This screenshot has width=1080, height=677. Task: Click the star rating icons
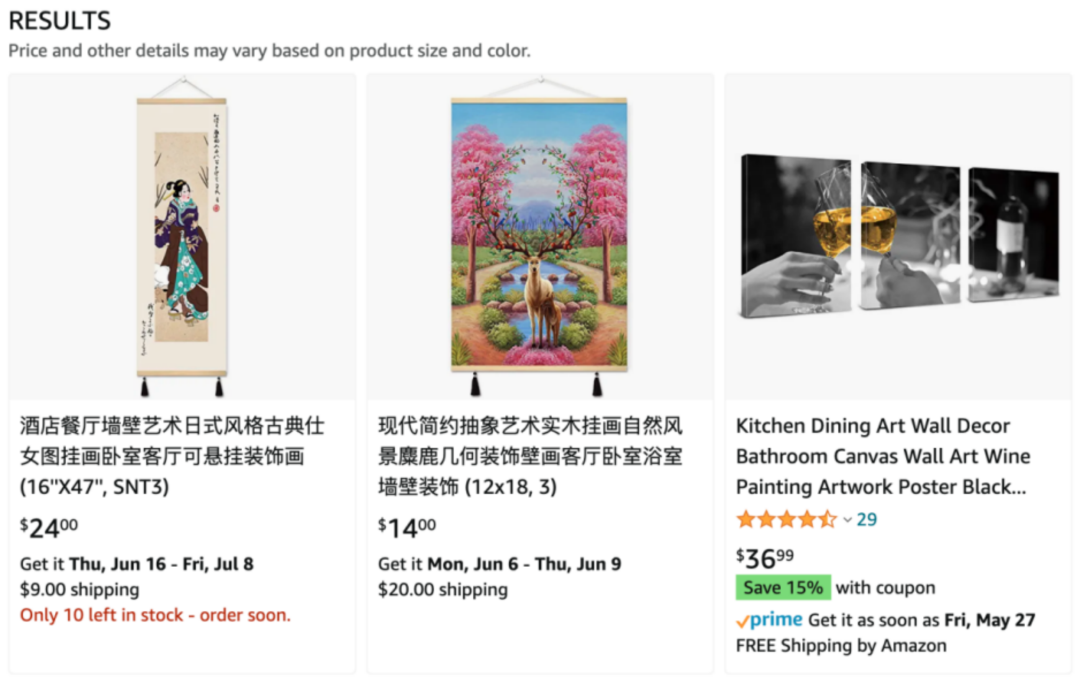coord(786,520)
